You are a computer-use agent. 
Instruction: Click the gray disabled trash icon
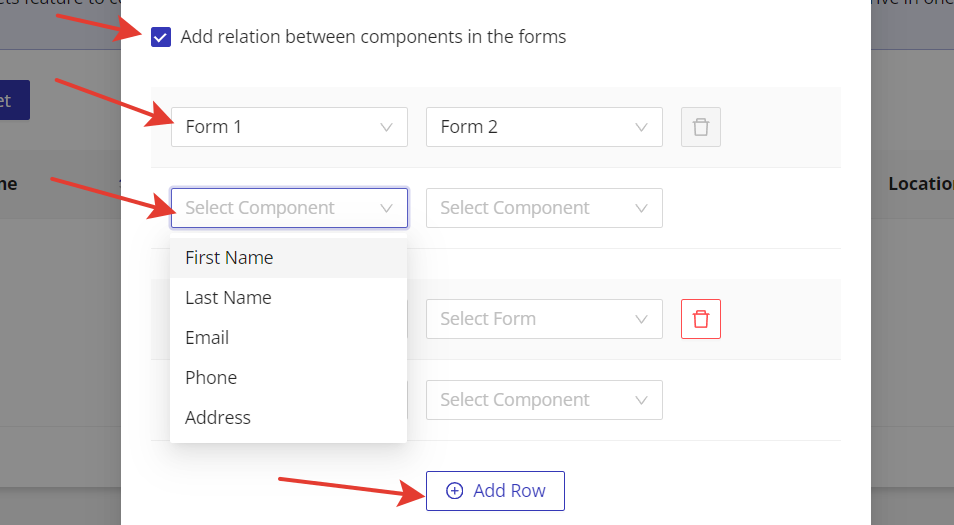click(x=701, y=127)
